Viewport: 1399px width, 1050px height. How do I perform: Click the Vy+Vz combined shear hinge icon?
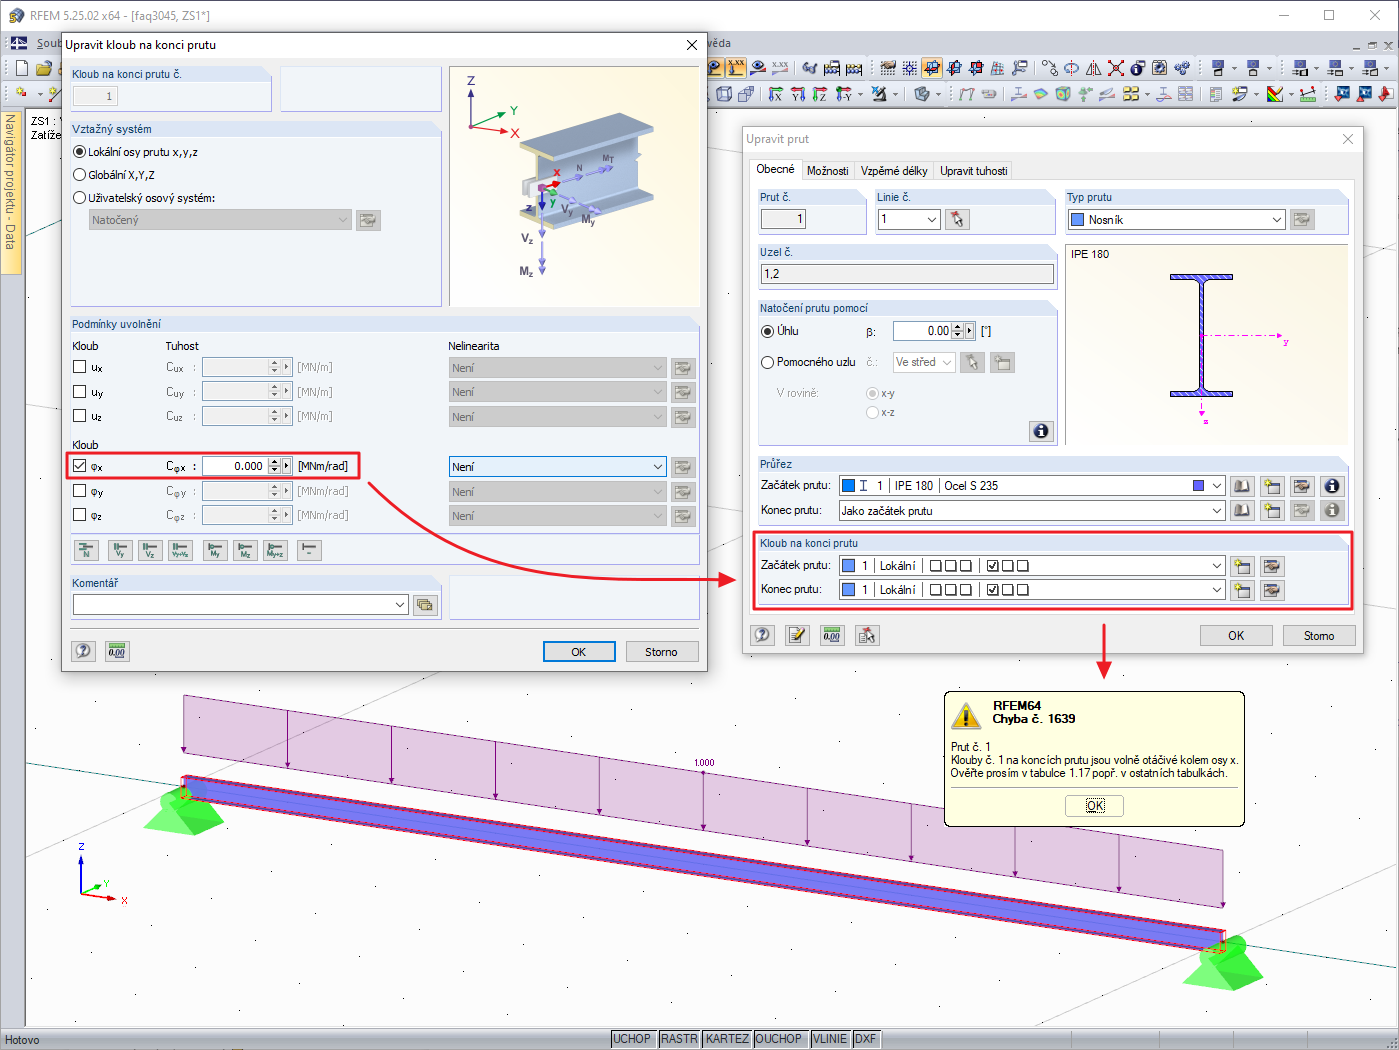pos(180,550)
